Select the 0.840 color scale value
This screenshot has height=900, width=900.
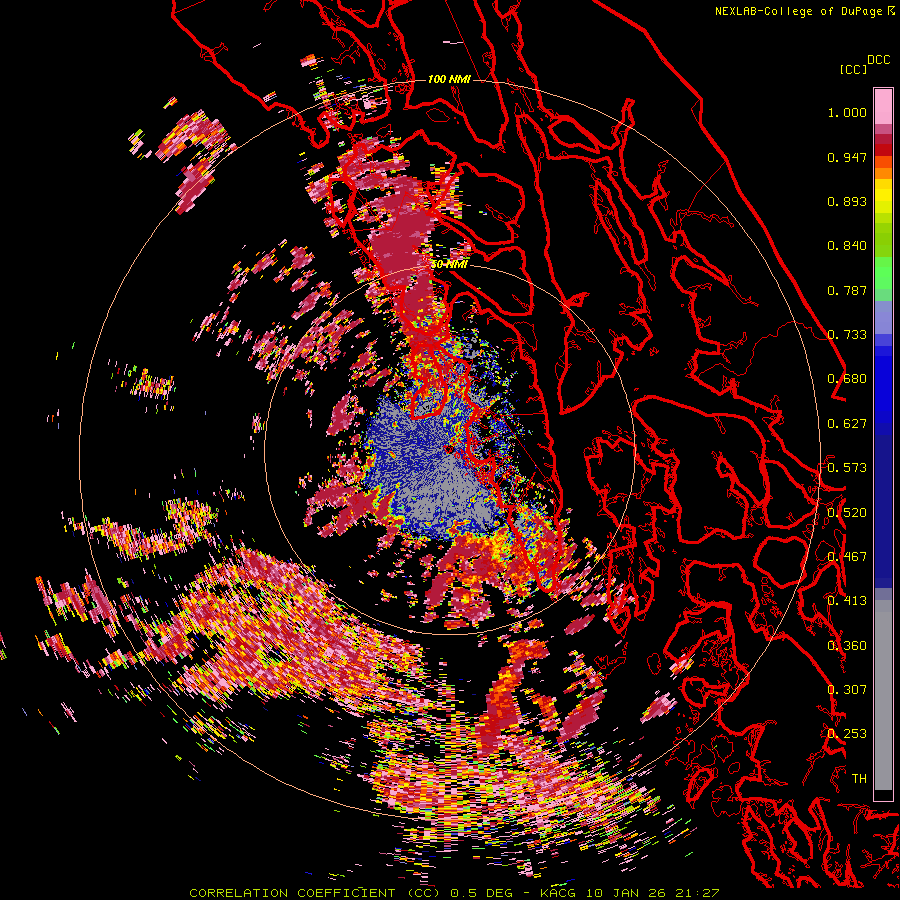[847, 246]
